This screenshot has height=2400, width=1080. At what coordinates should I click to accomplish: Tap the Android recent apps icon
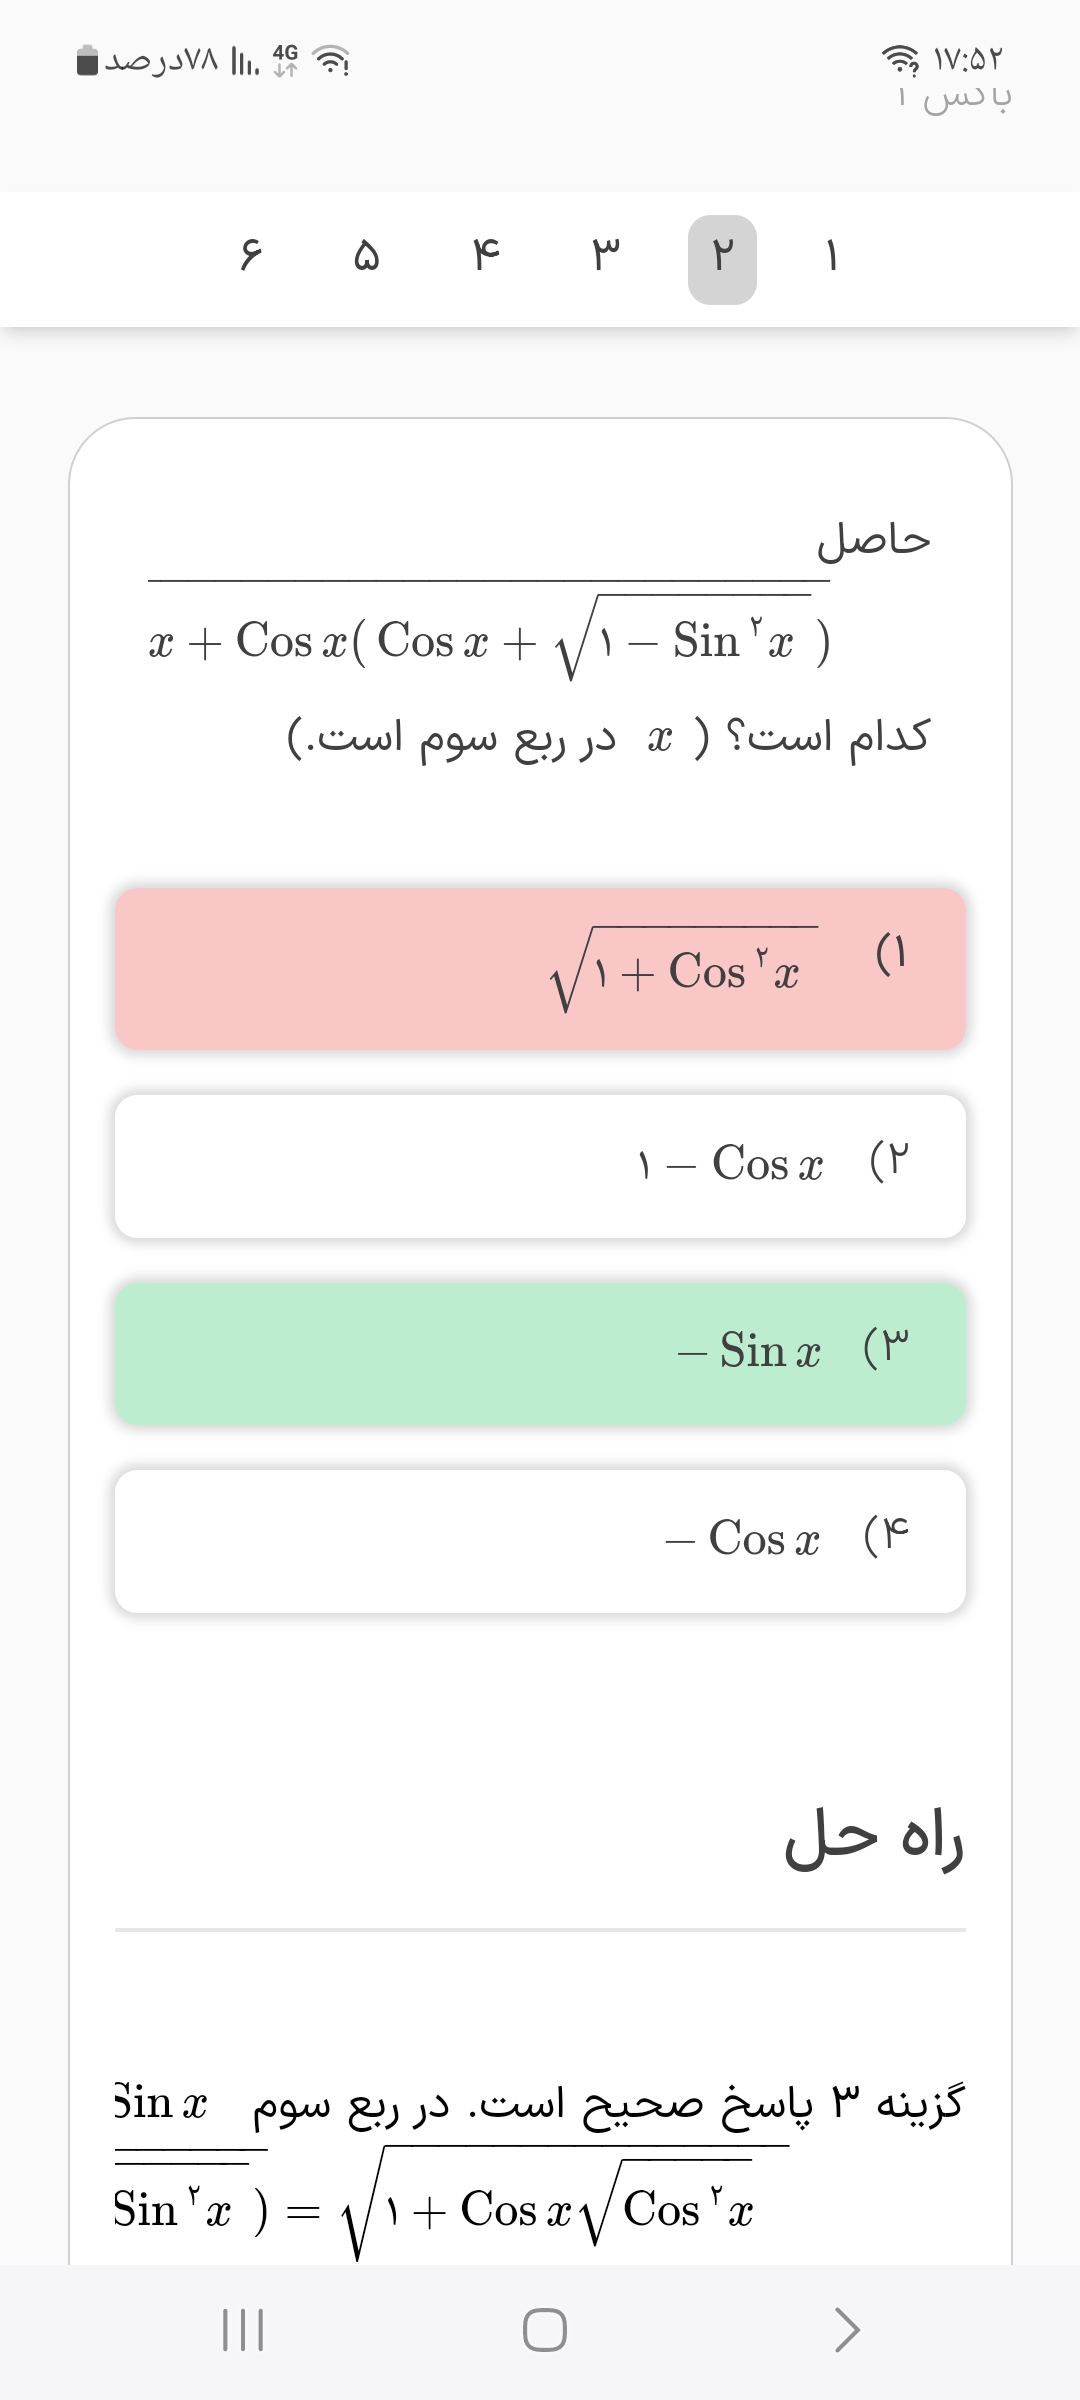point(241,2330)
